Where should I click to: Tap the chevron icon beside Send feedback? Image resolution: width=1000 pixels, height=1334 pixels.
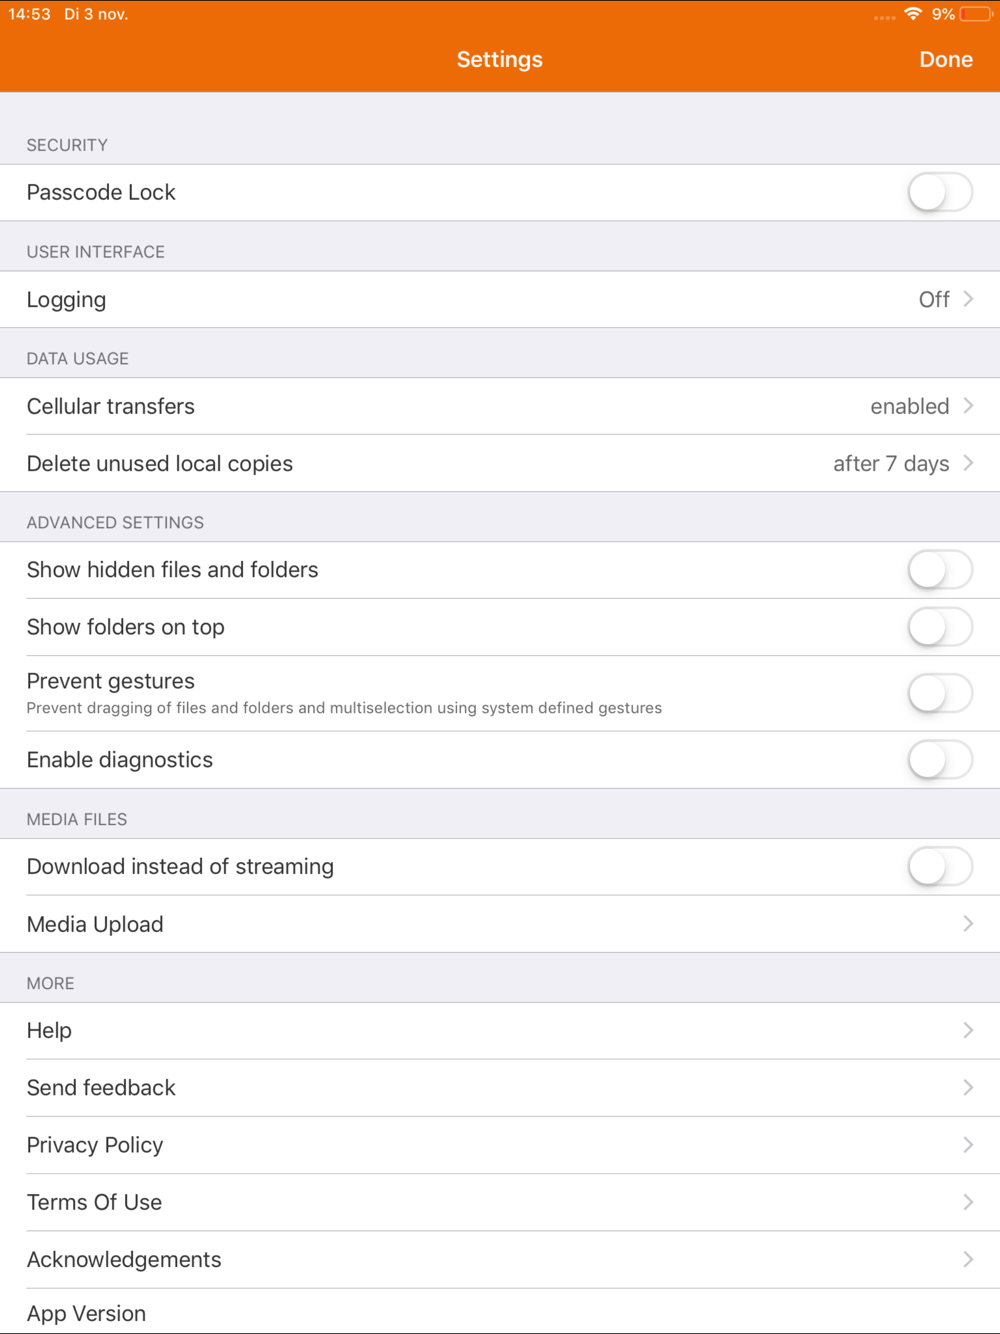(x=968, y=1088)
